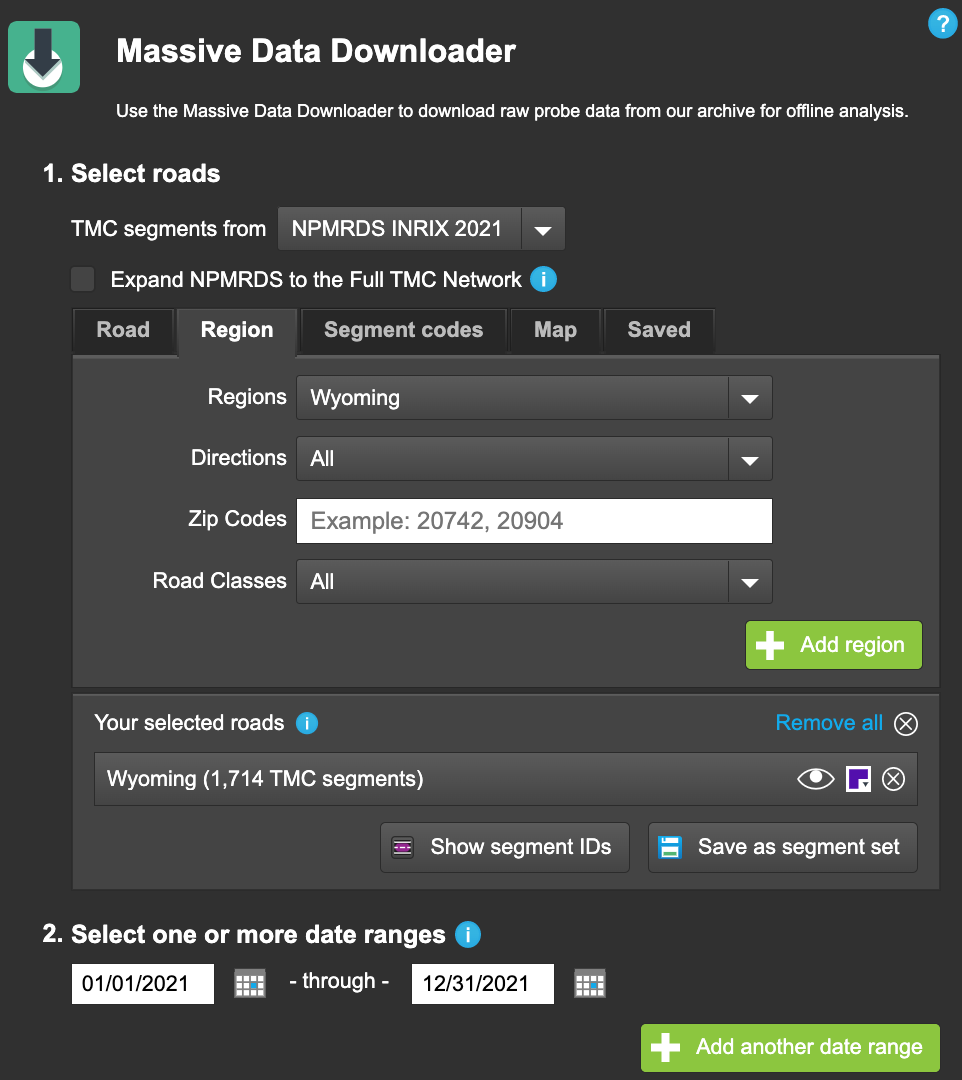962x1080 pixels.
Task: Switch to the Road tab
Action: 123,330
